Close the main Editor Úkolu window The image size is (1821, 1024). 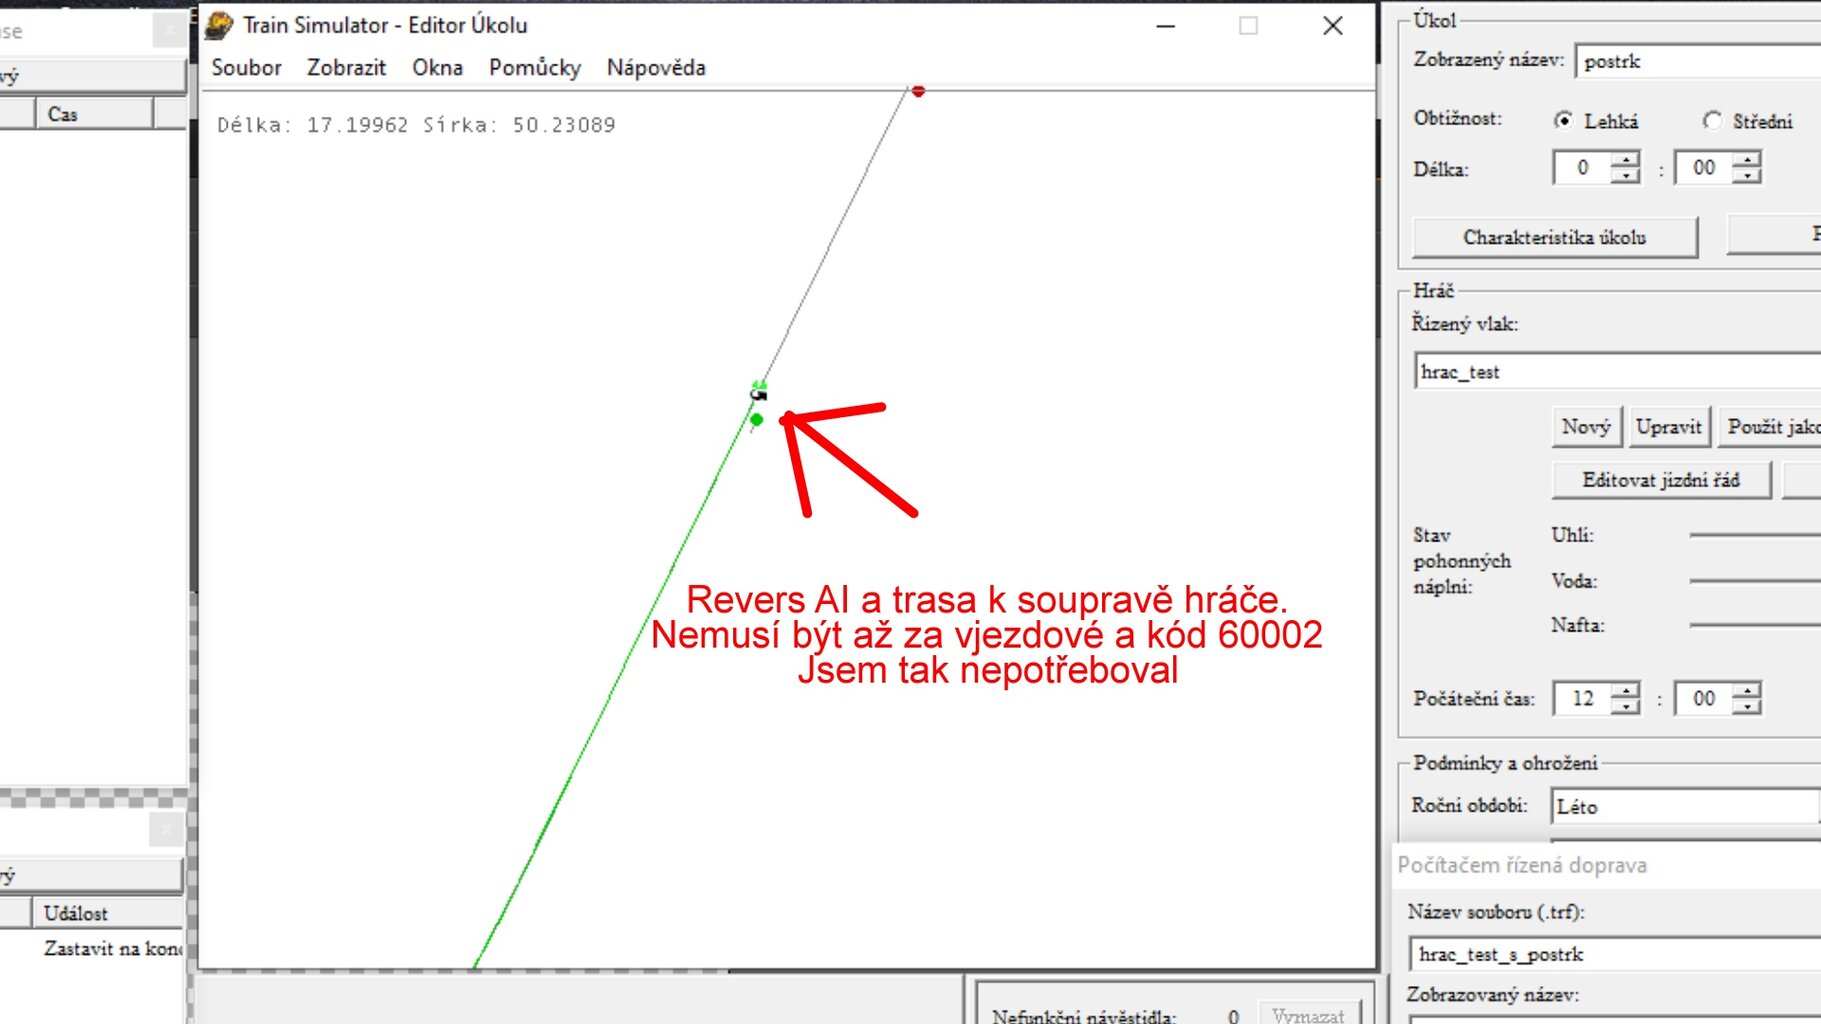(1332, 26)
